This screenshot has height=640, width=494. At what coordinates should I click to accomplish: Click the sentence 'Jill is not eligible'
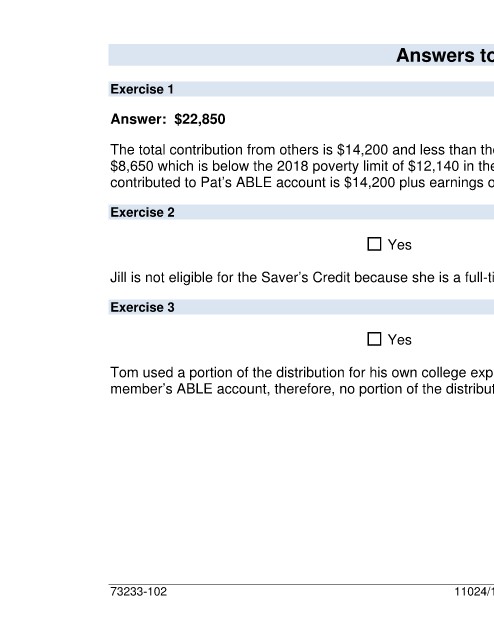pyautogui.click(x=302, y=278)
